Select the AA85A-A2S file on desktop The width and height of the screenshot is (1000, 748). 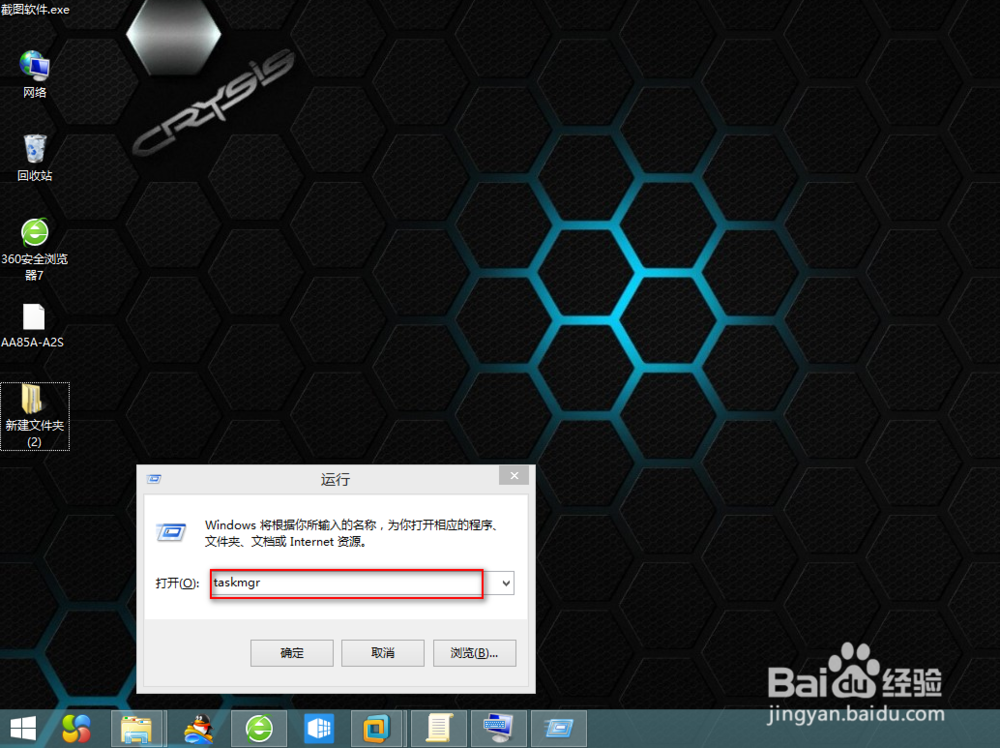[33, 325]
